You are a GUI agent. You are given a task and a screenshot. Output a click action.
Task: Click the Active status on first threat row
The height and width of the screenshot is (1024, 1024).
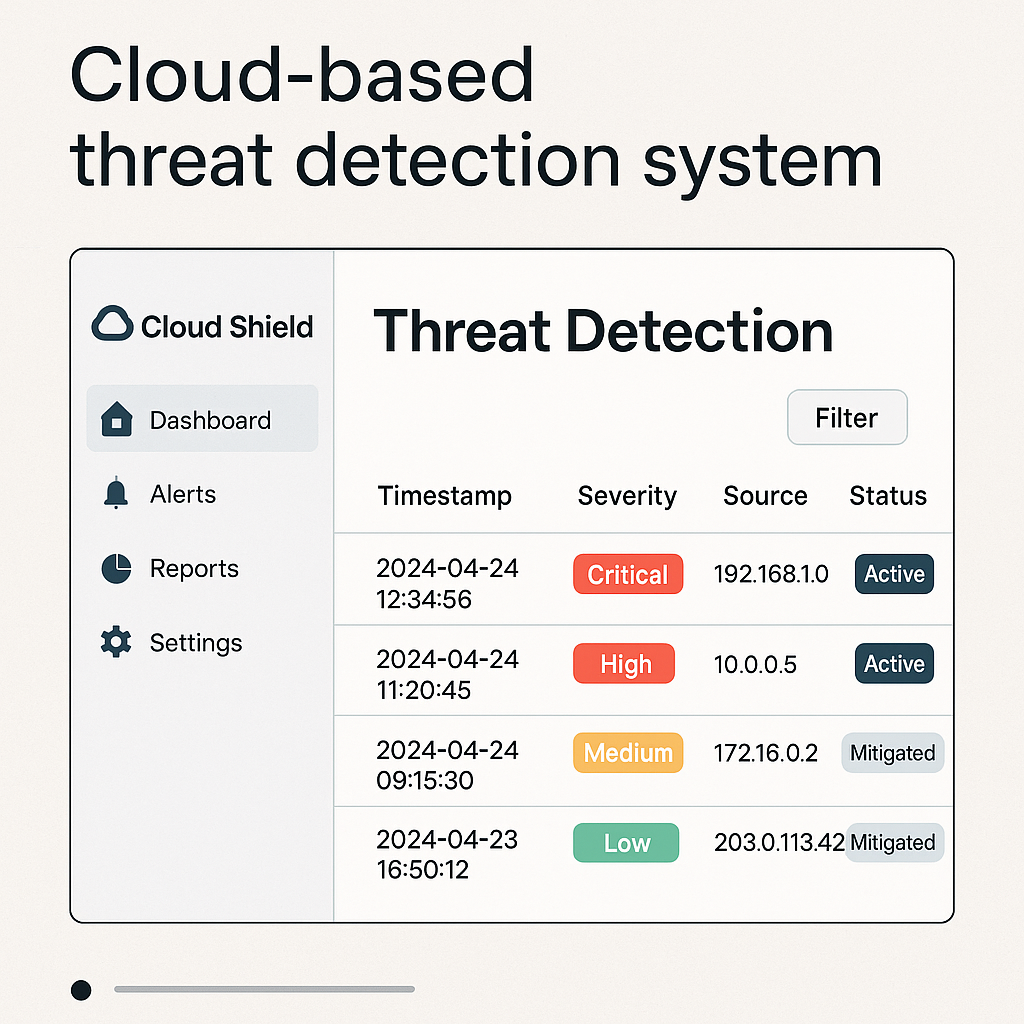[893, 574]
